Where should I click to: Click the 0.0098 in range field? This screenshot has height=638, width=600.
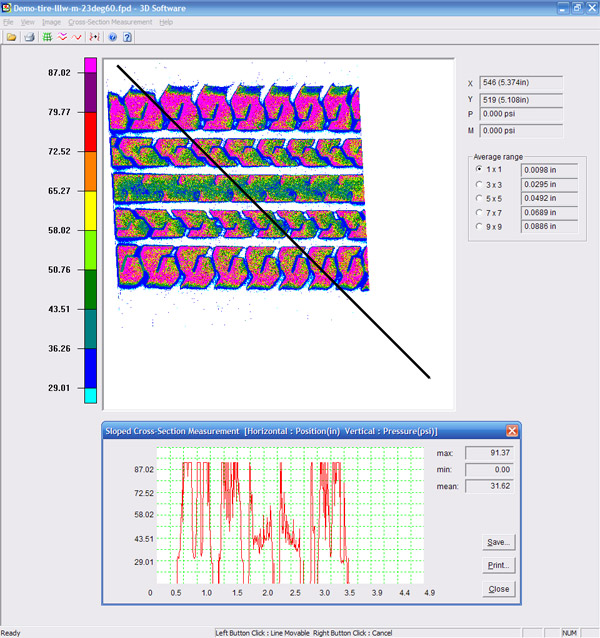pos(550,170)
